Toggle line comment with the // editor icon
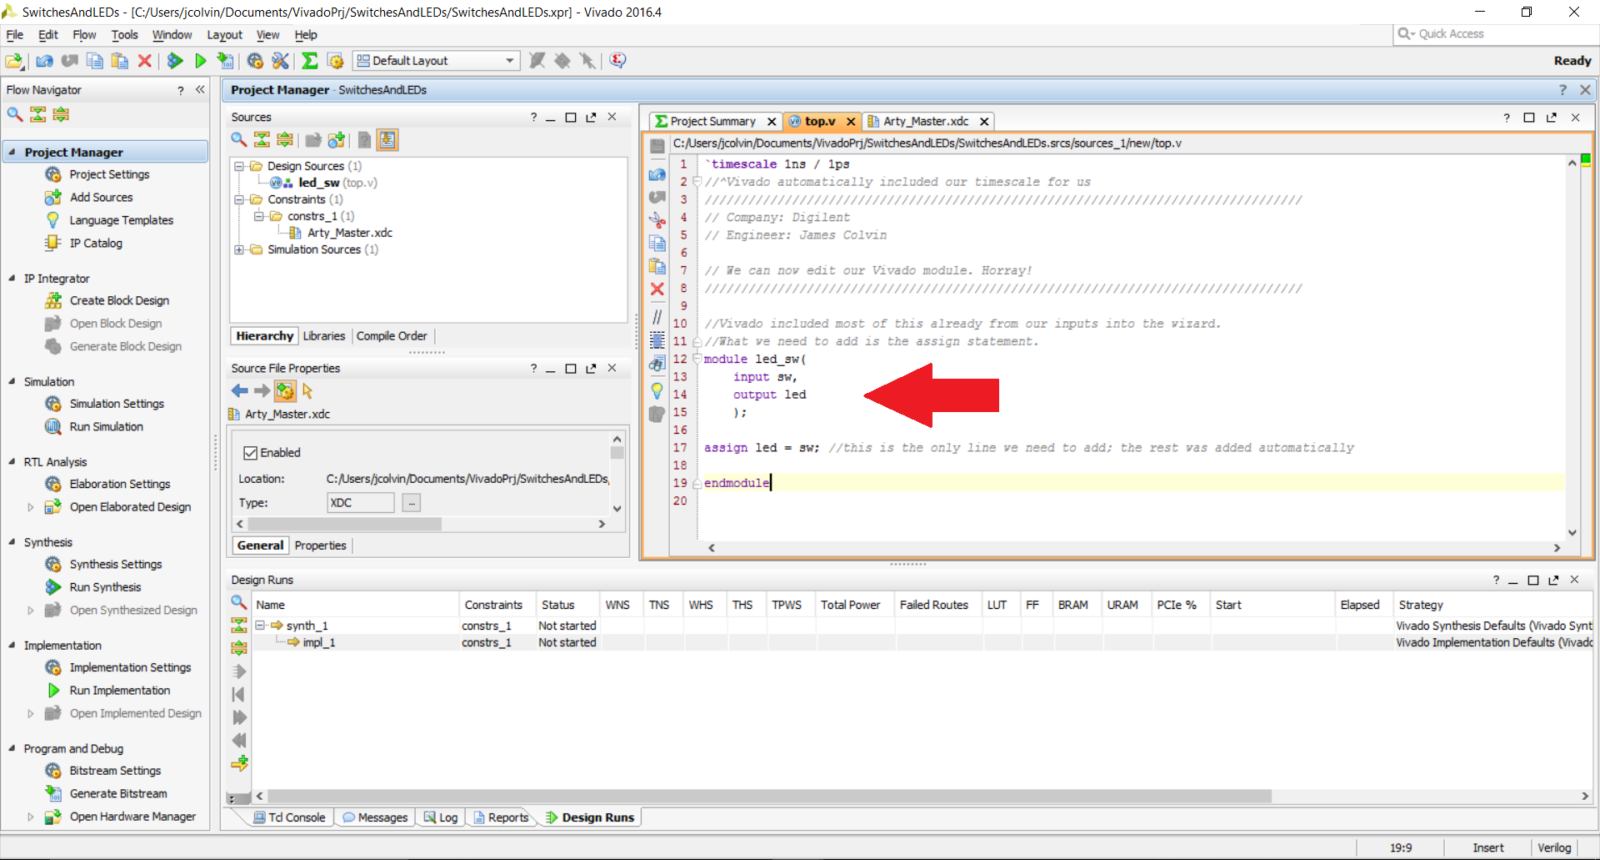This screenshot has height=860, width=1600. pos(657,317)
